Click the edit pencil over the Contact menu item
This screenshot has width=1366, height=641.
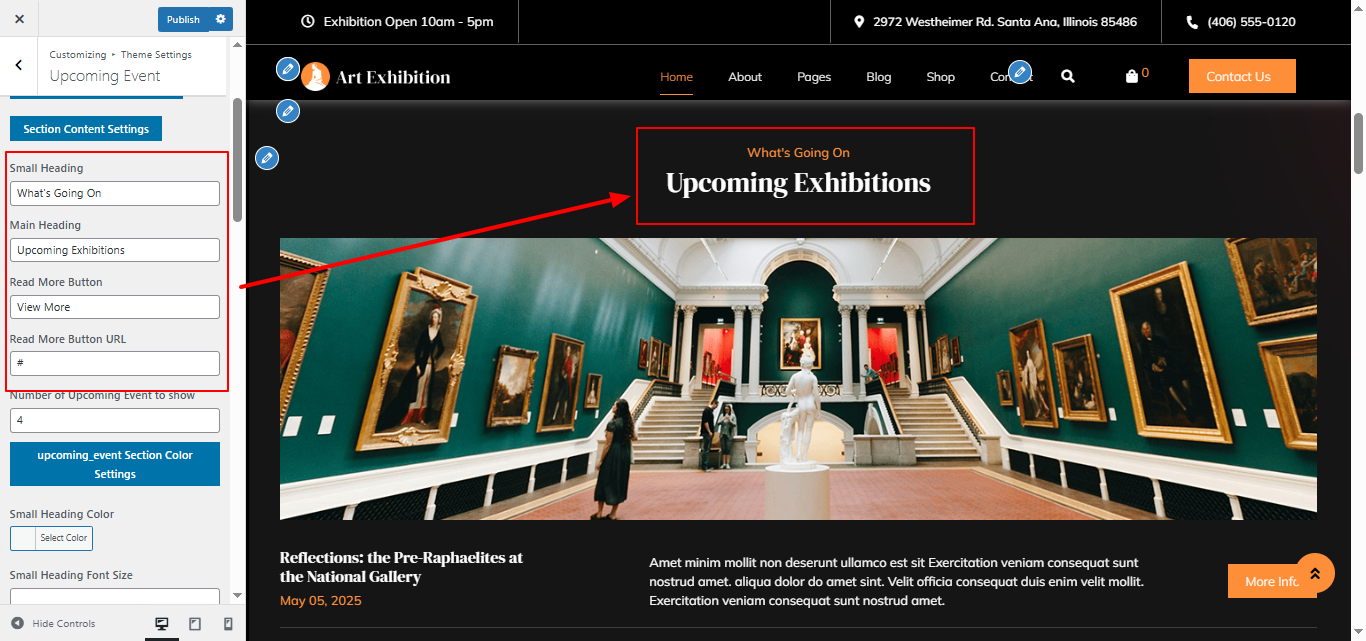1020,71
